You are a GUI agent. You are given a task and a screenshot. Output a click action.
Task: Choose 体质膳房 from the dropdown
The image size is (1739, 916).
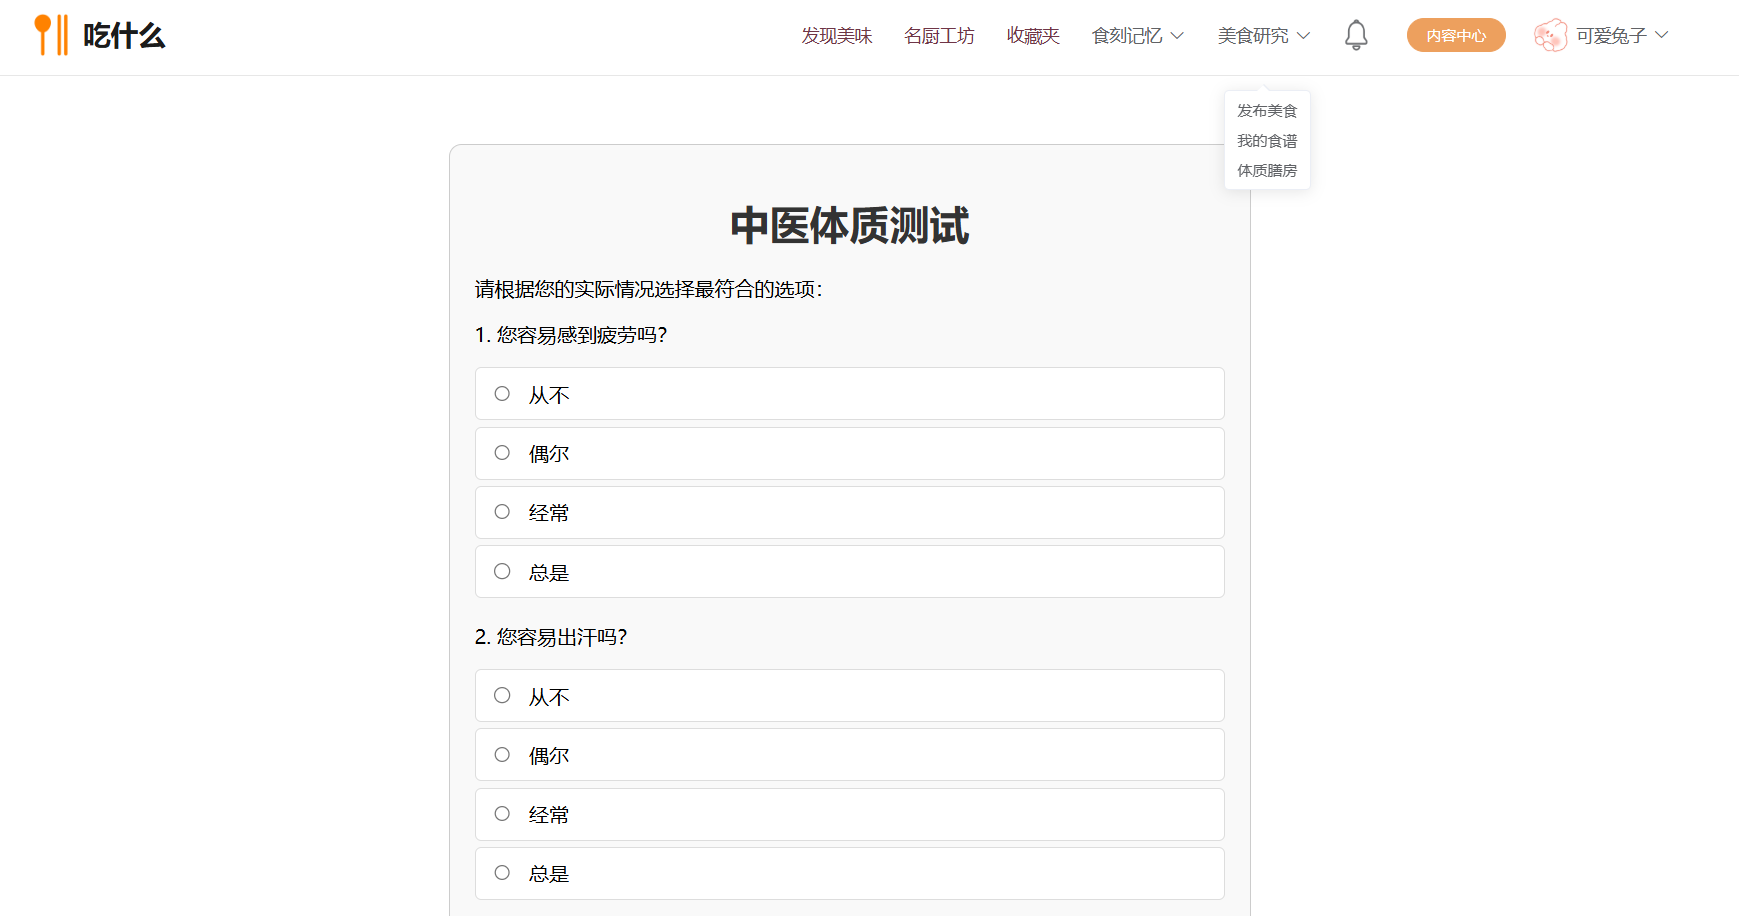click(x=1267, y=171)
